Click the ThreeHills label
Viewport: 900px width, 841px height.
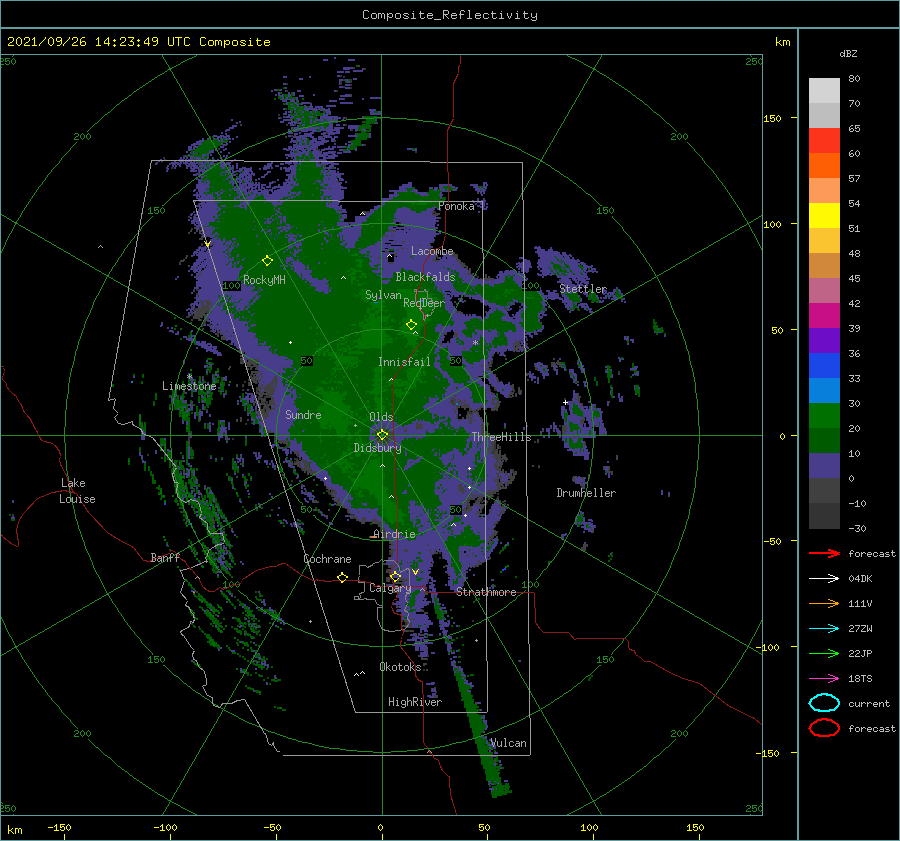coord(502,437)
